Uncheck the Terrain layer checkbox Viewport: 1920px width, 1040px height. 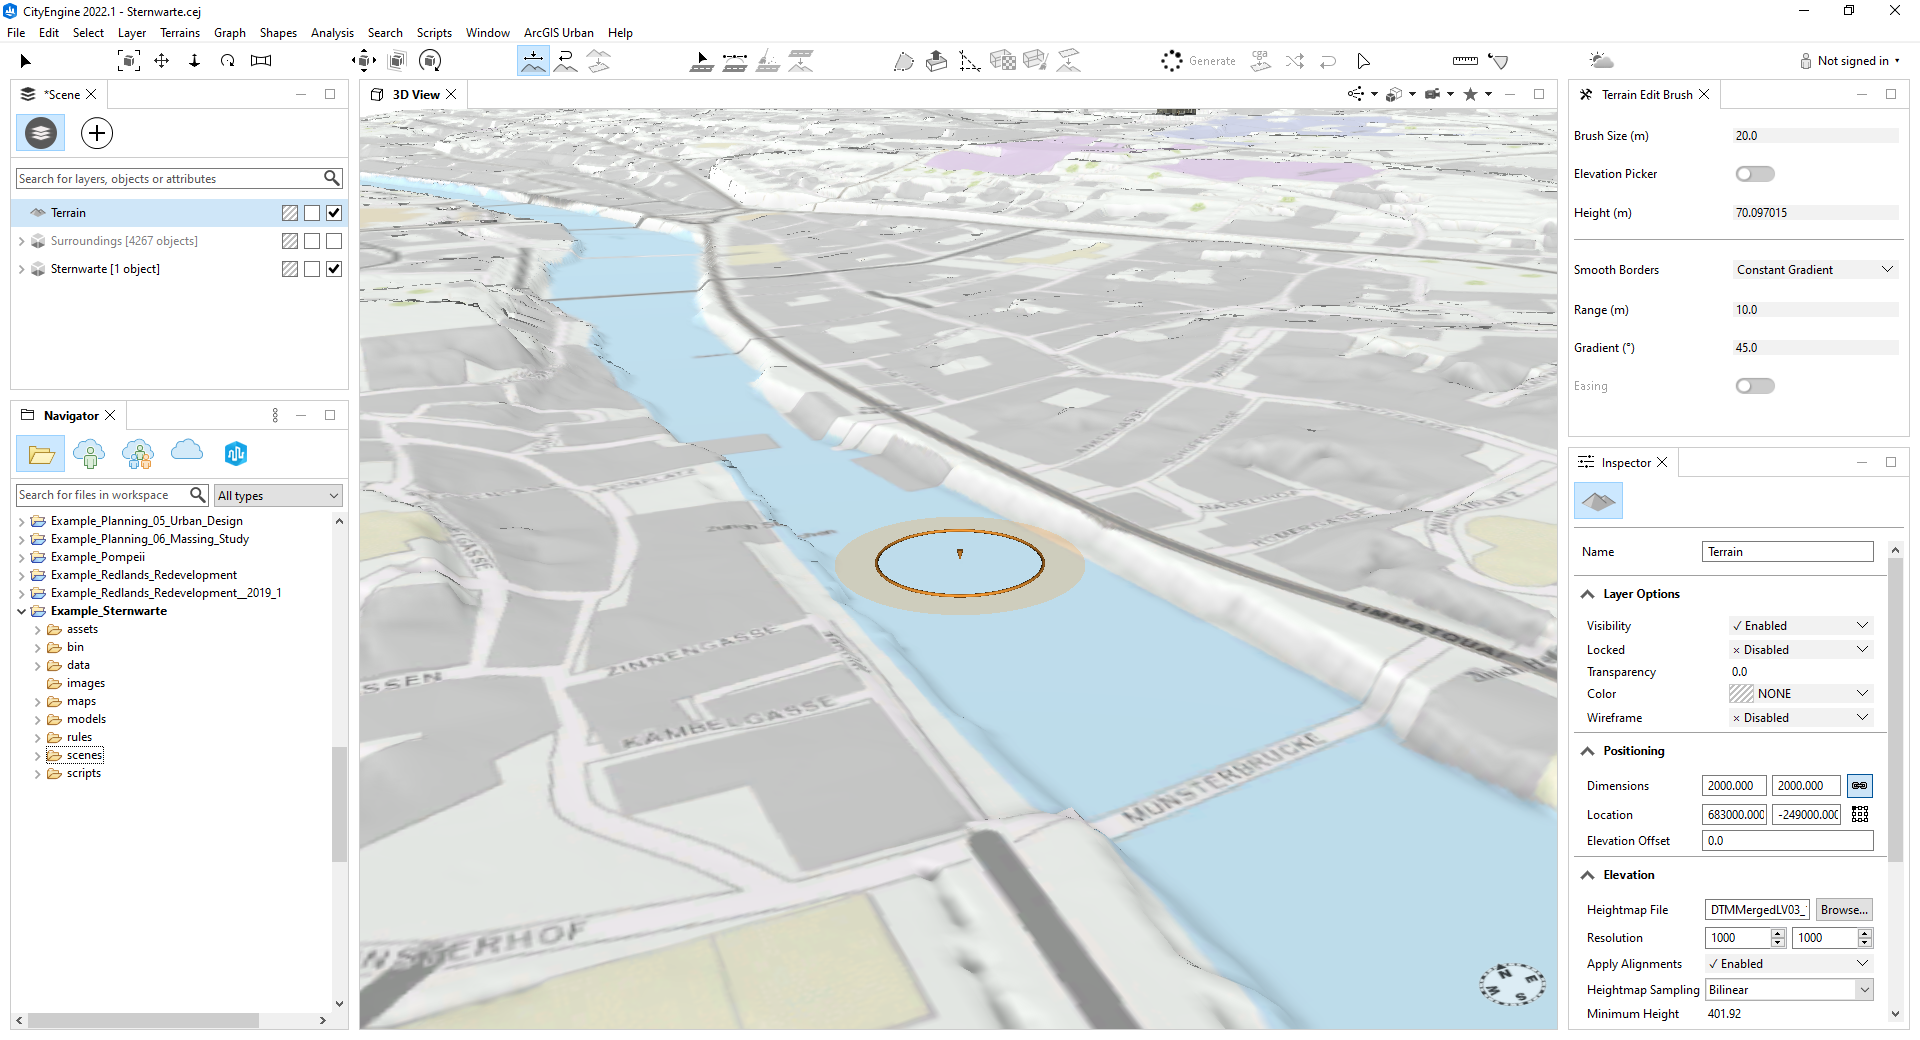click(334, 212)
